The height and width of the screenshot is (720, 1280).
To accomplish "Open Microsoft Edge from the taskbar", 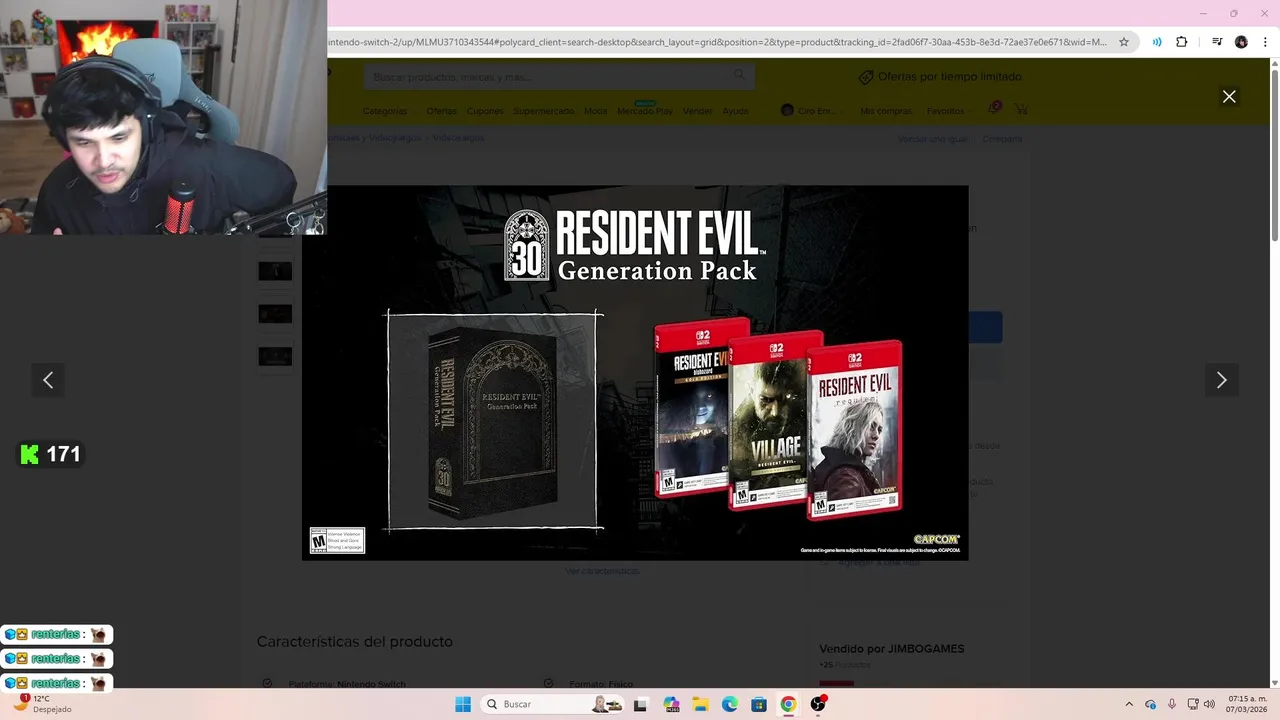I will (730, 704).
